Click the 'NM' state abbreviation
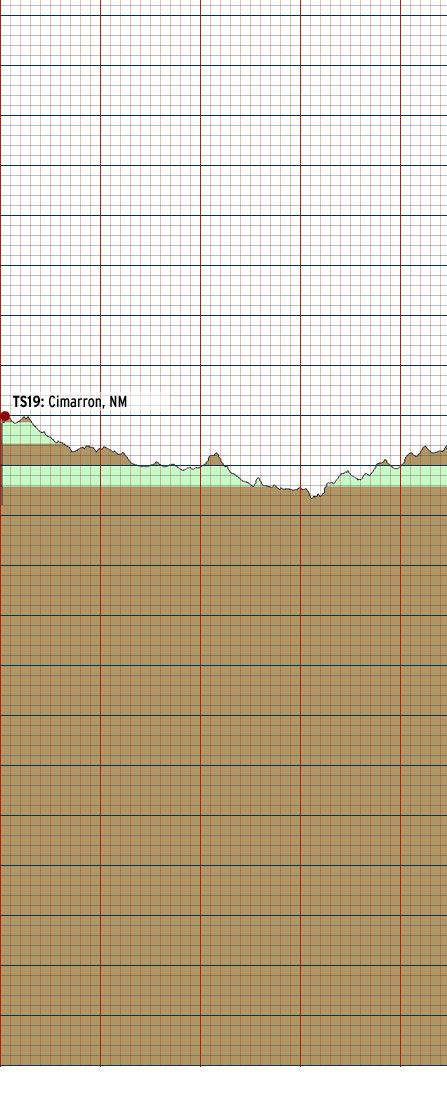Viewport: 447px width, 1098px height. (118, 402)
